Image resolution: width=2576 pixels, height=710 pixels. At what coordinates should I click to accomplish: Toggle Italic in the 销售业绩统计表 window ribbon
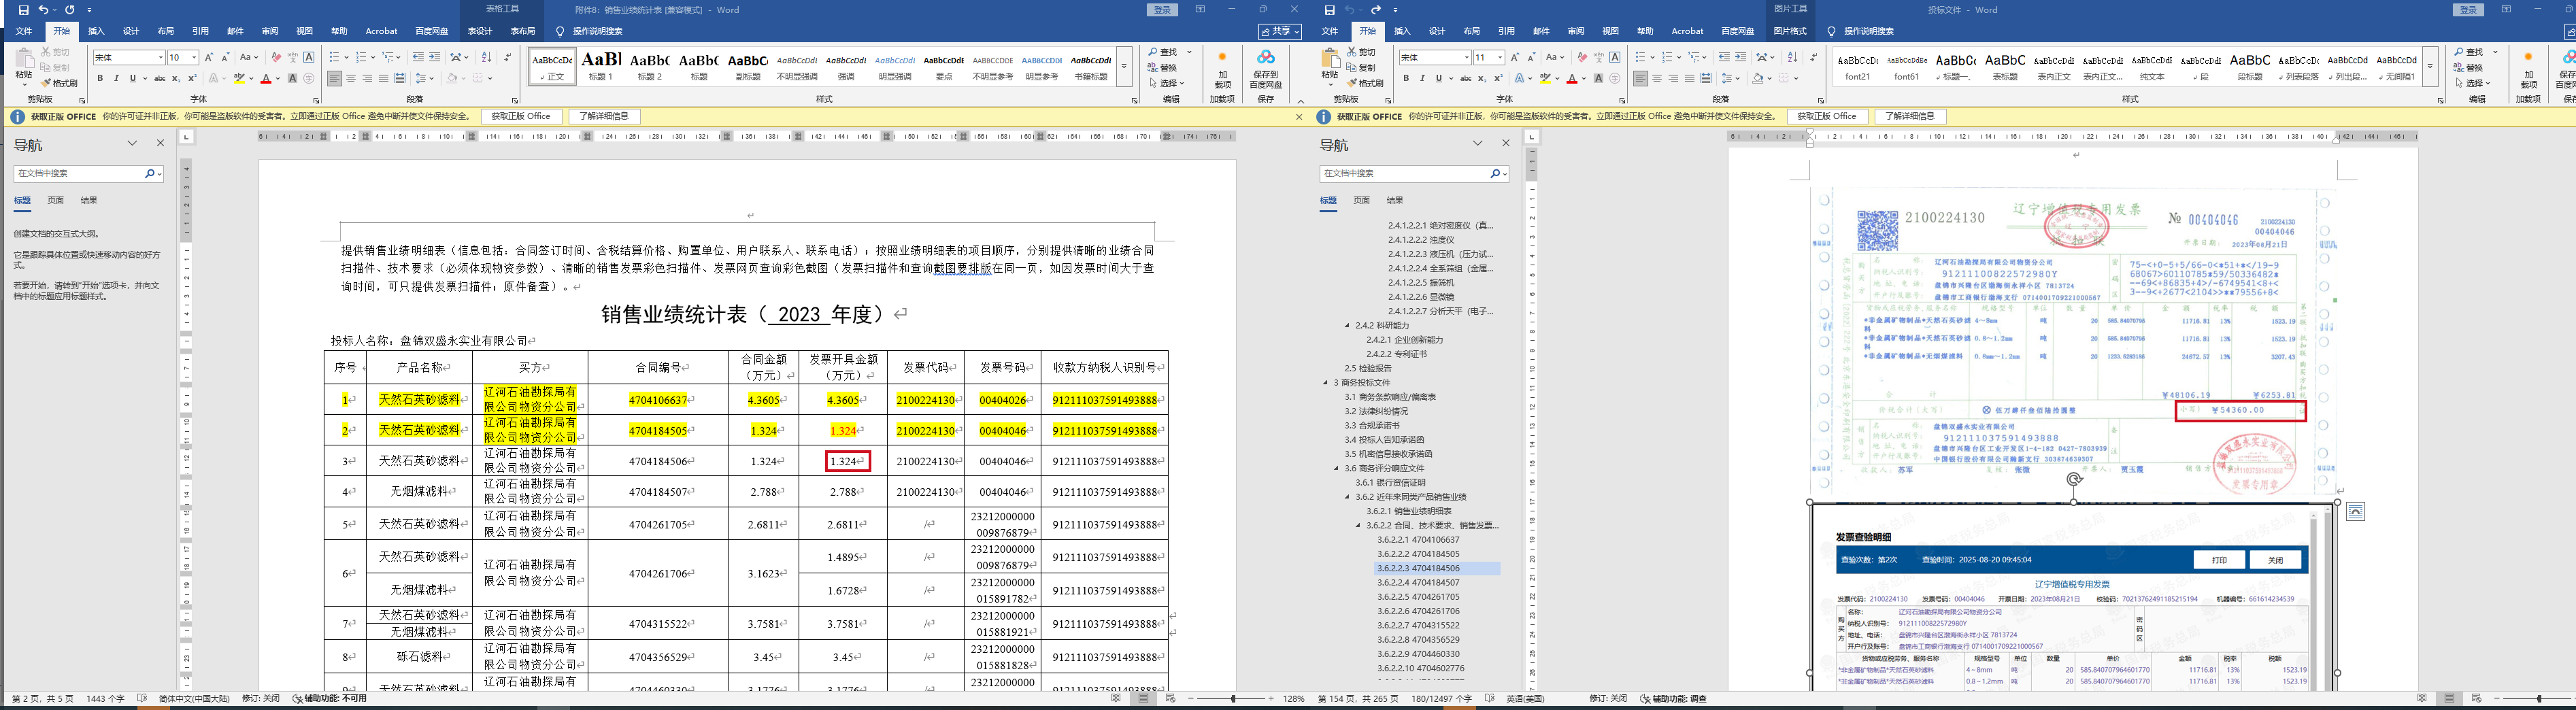click(x=116, y=78)
